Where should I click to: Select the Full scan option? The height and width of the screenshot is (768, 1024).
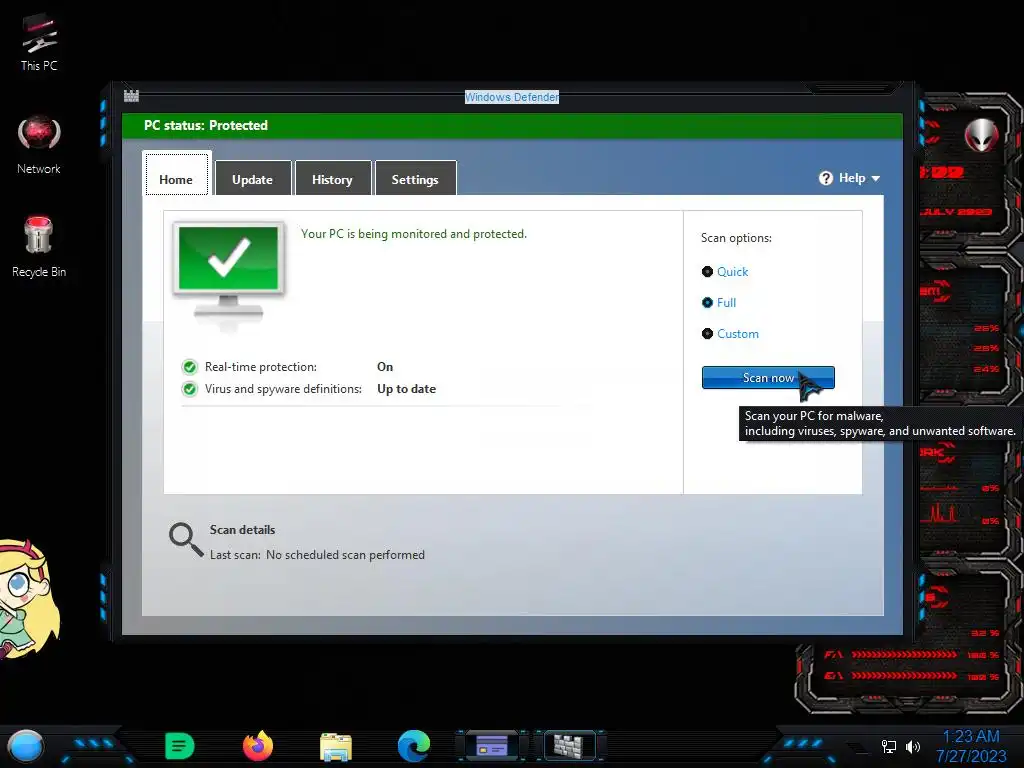(x=718, y=303)
